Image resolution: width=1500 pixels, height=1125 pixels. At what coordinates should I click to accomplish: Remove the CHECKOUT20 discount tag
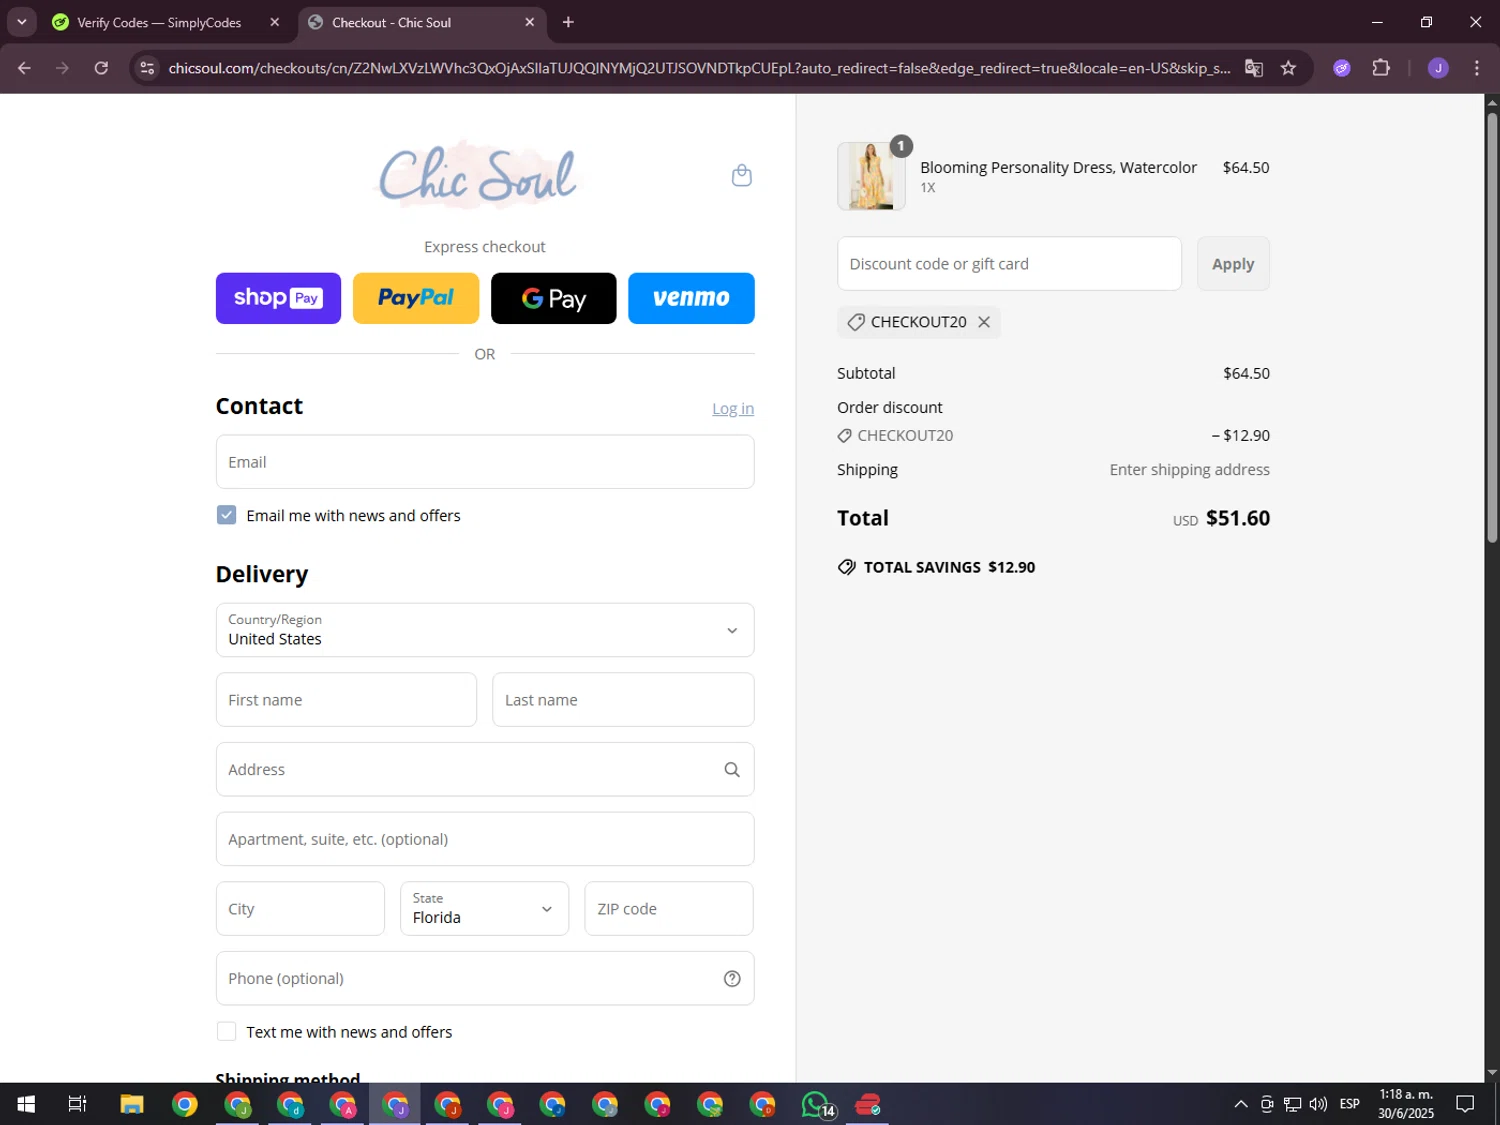click(x=984, y=322)
